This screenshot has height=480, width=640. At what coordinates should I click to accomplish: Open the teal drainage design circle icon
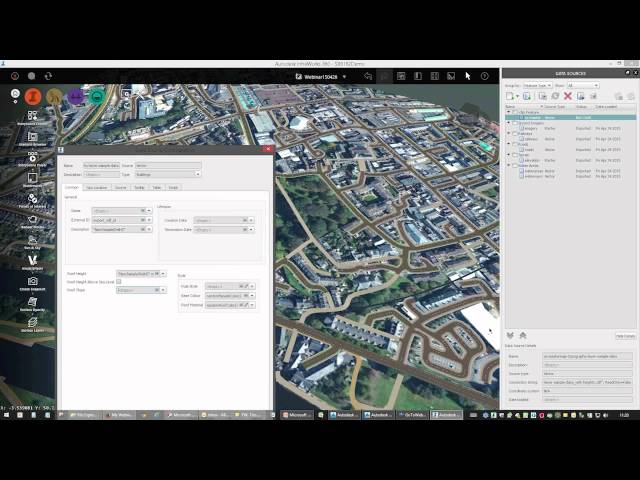tap(97, 96)
